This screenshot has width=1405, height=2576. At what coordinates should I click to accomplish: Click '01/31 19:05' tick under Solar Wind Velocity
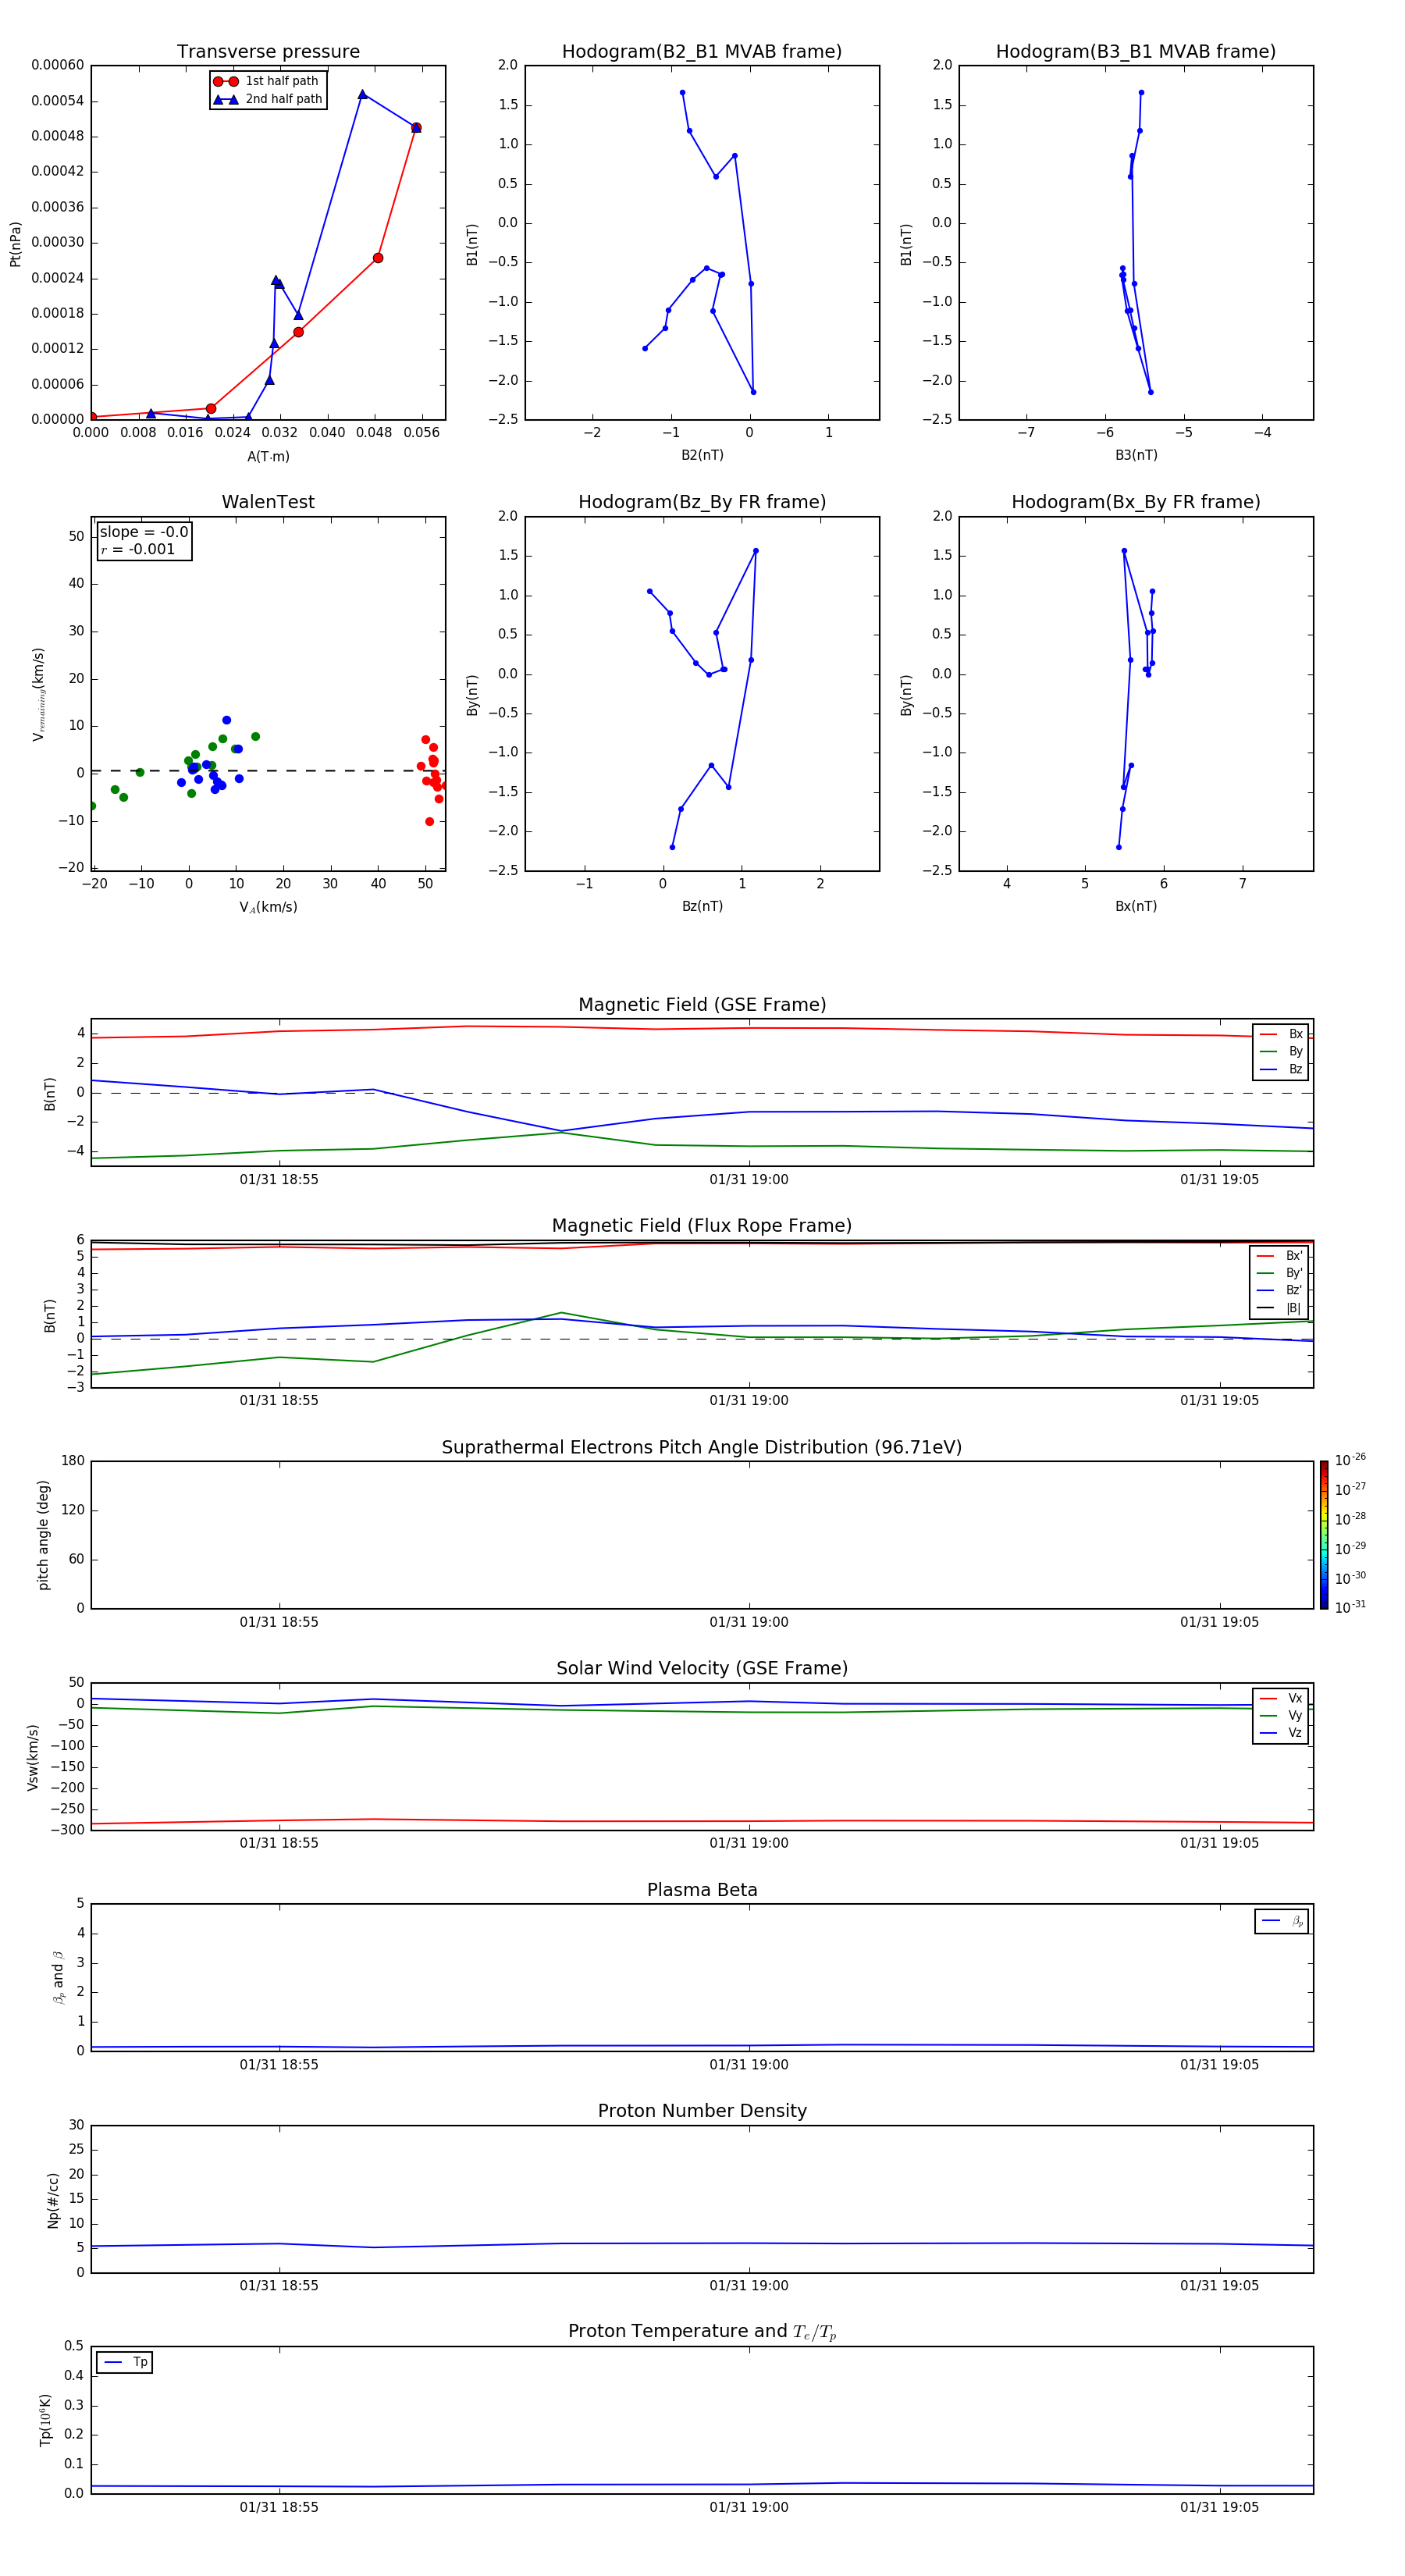1219,1843
